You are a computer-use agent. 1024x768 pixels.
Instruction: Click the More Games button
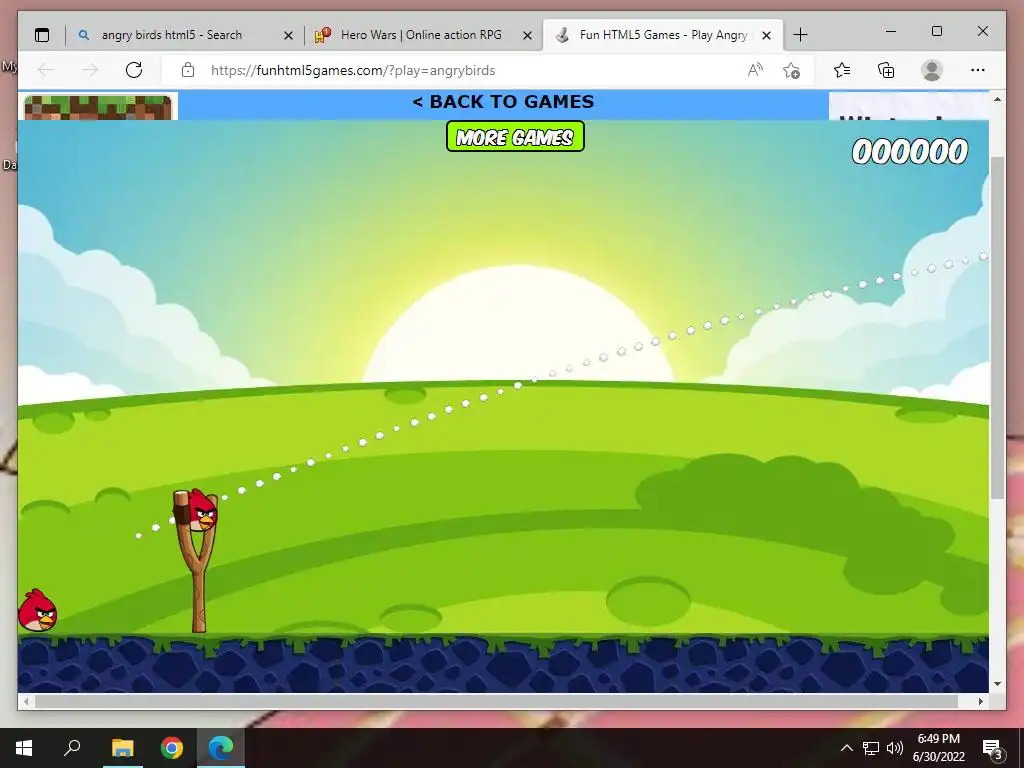[515, 136]
